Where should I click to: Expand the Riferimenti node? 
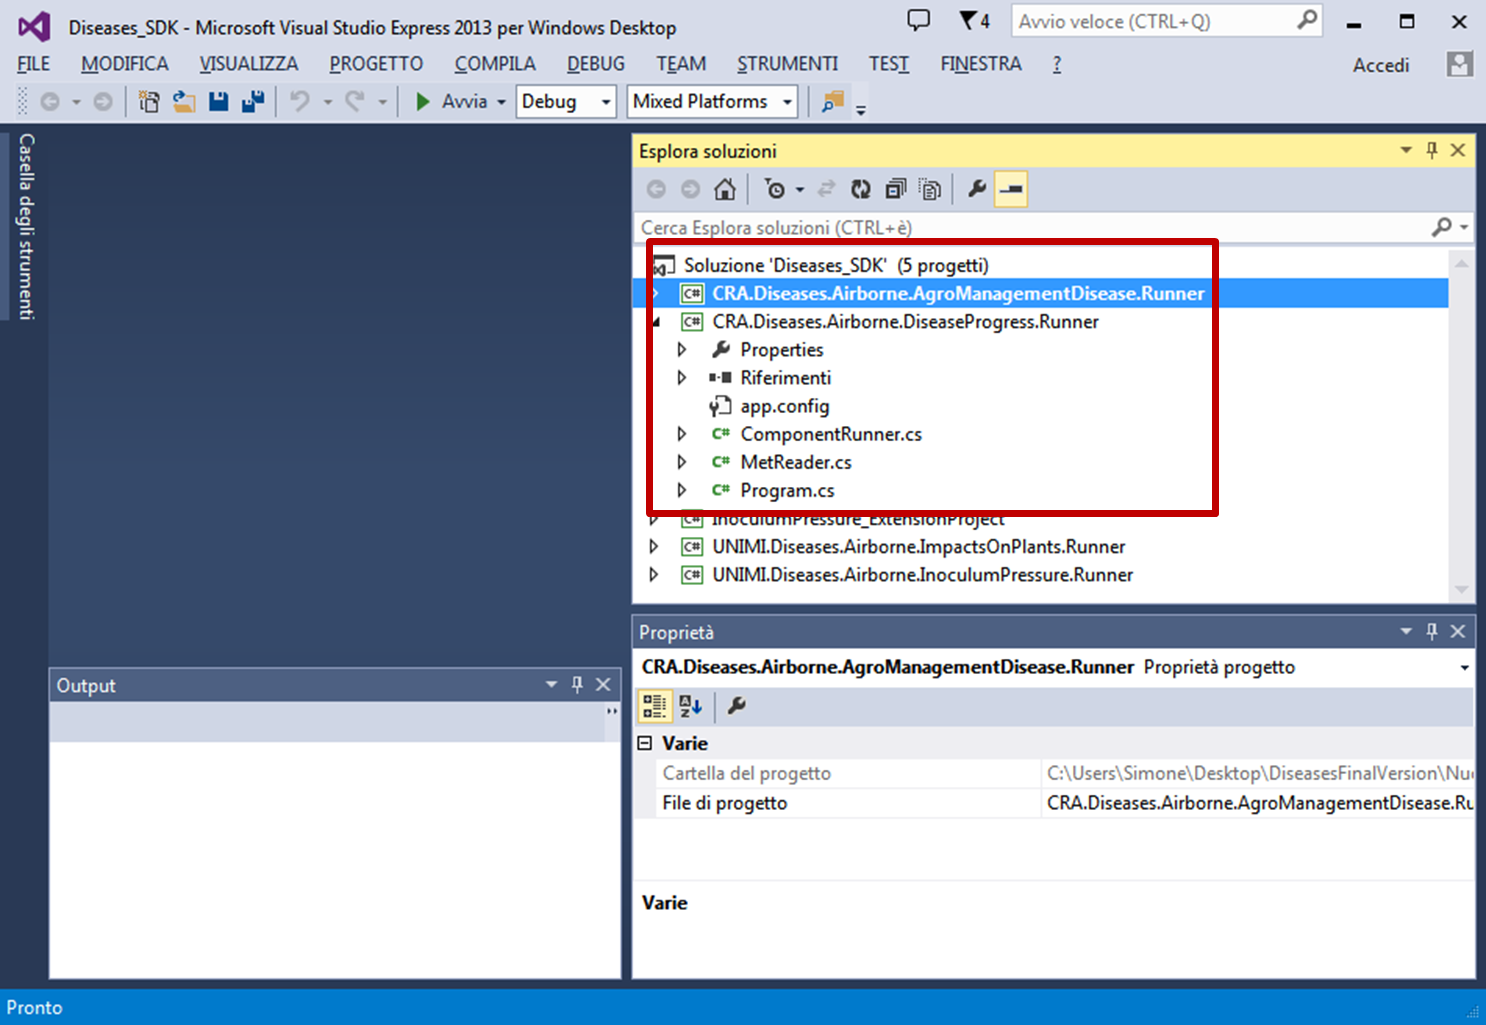682,378
